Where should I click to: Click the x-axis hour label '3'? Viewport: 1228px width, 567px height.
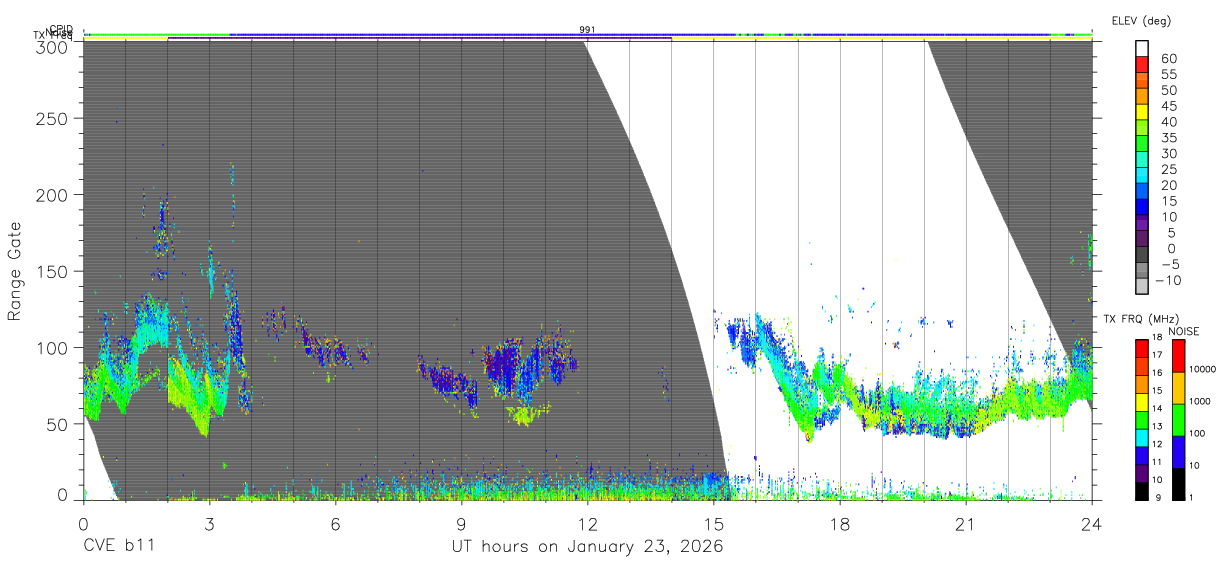click(209, 524)
